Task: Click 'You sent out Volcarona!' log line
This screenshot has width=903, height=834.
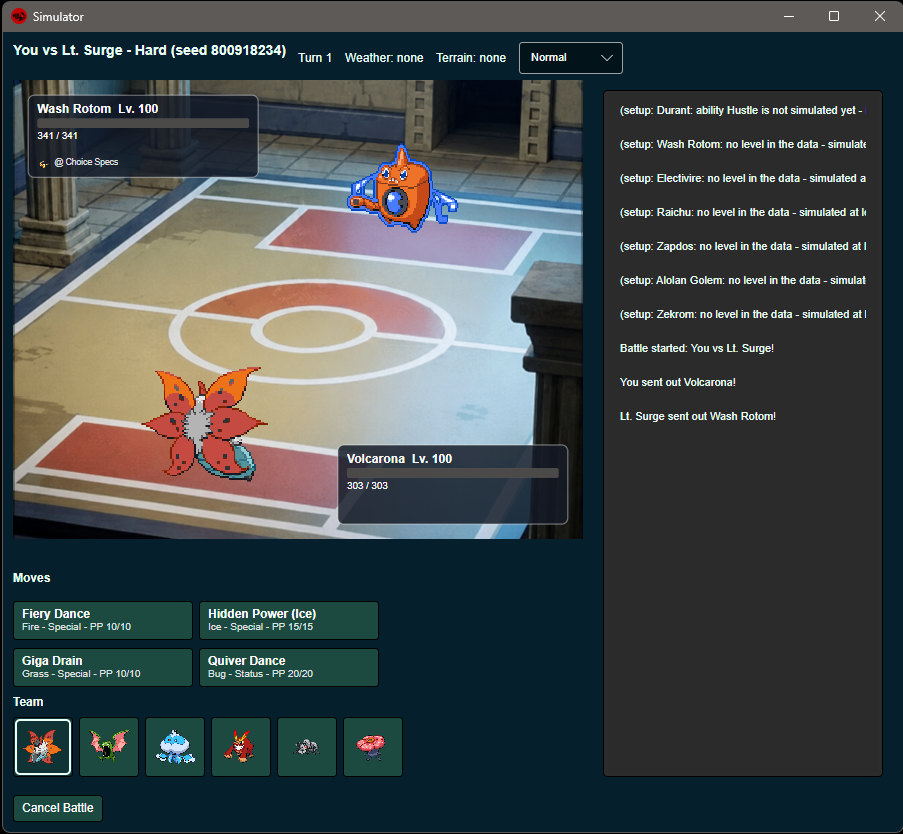Action: click(x=678, y=382)
